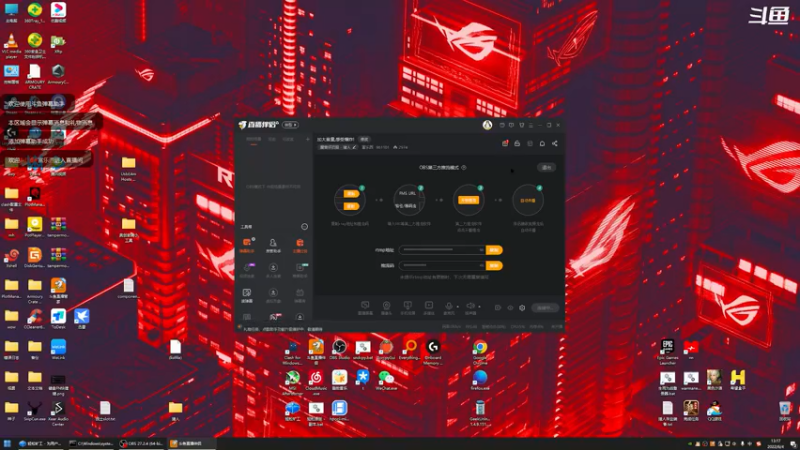This screenshot has width=800, height=450.
Task: Click the lower yellow button in step one
Action: coord(351,206)
